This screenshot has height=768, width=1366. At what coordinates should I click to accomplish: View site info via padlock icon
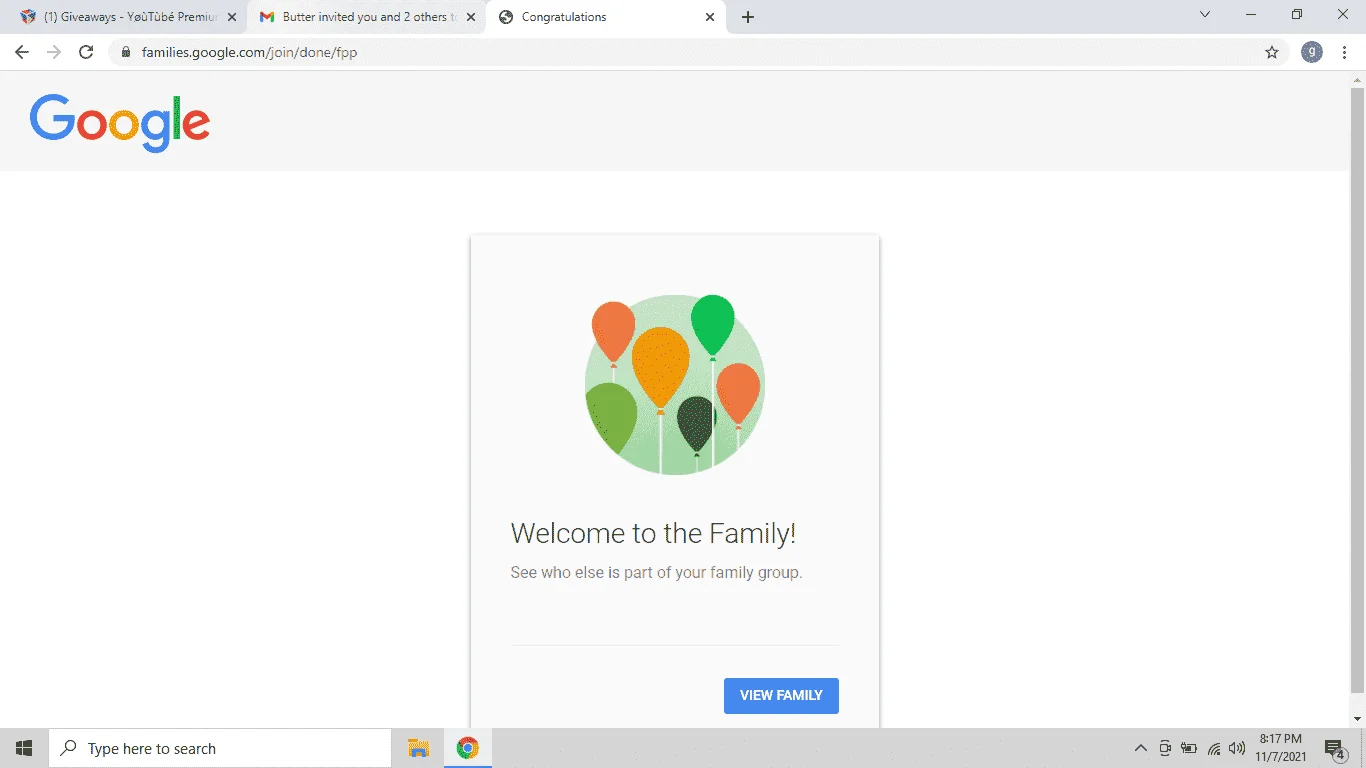(x=125, y=52)
